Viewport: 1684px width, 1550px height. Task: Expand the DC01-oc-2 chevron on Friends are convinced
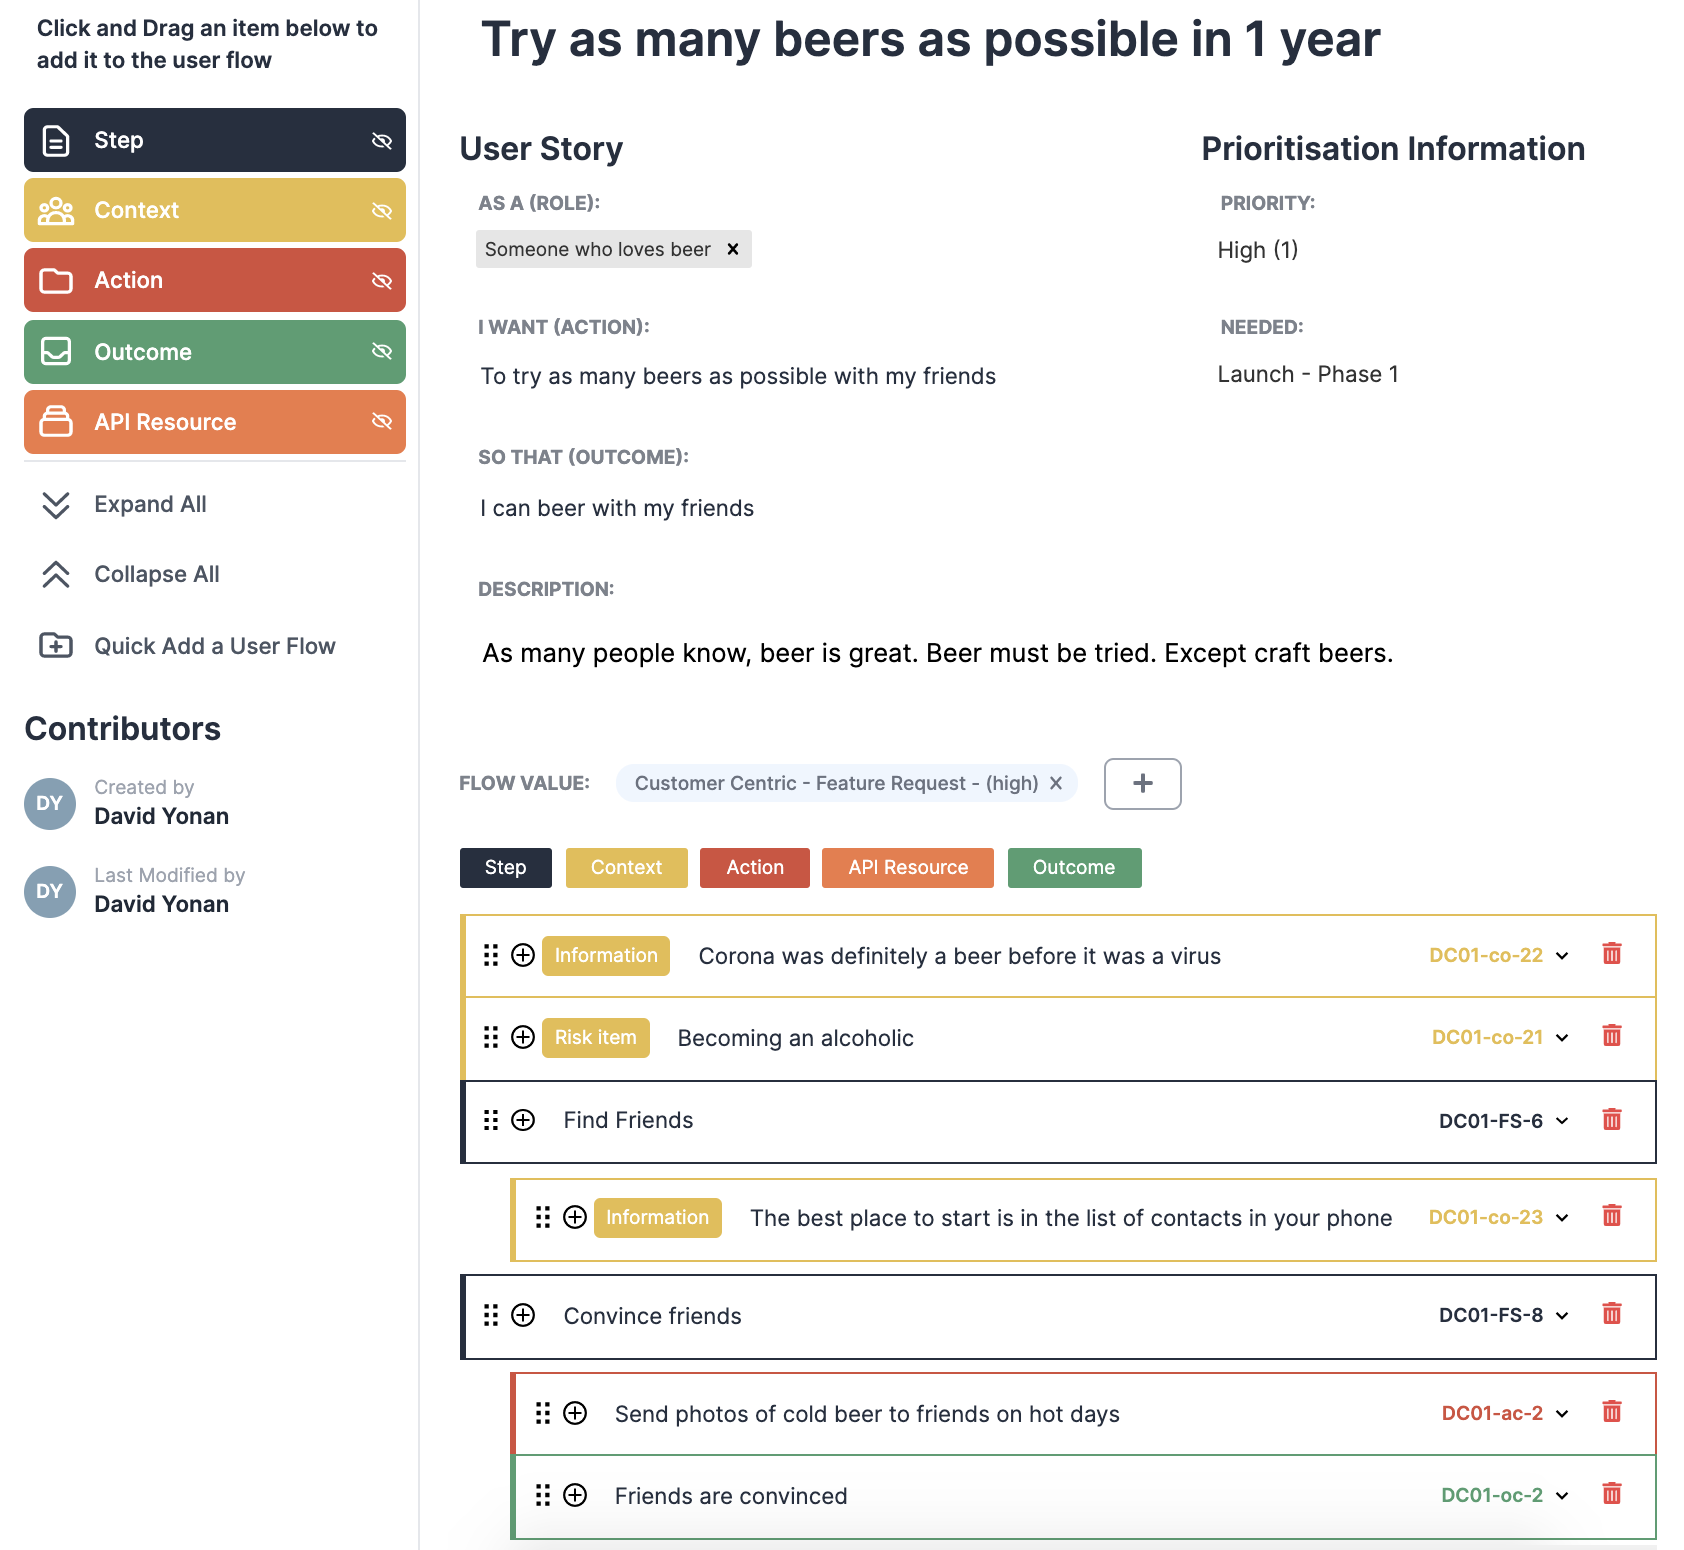coord(1560,1495)
